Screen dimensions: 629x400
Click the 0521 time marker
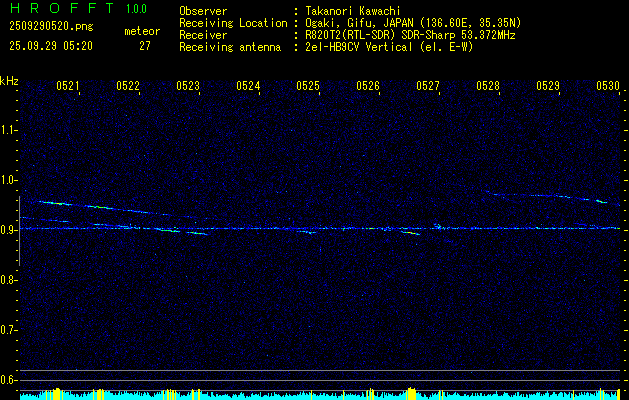pyautogui.click(x=68, y=86)
